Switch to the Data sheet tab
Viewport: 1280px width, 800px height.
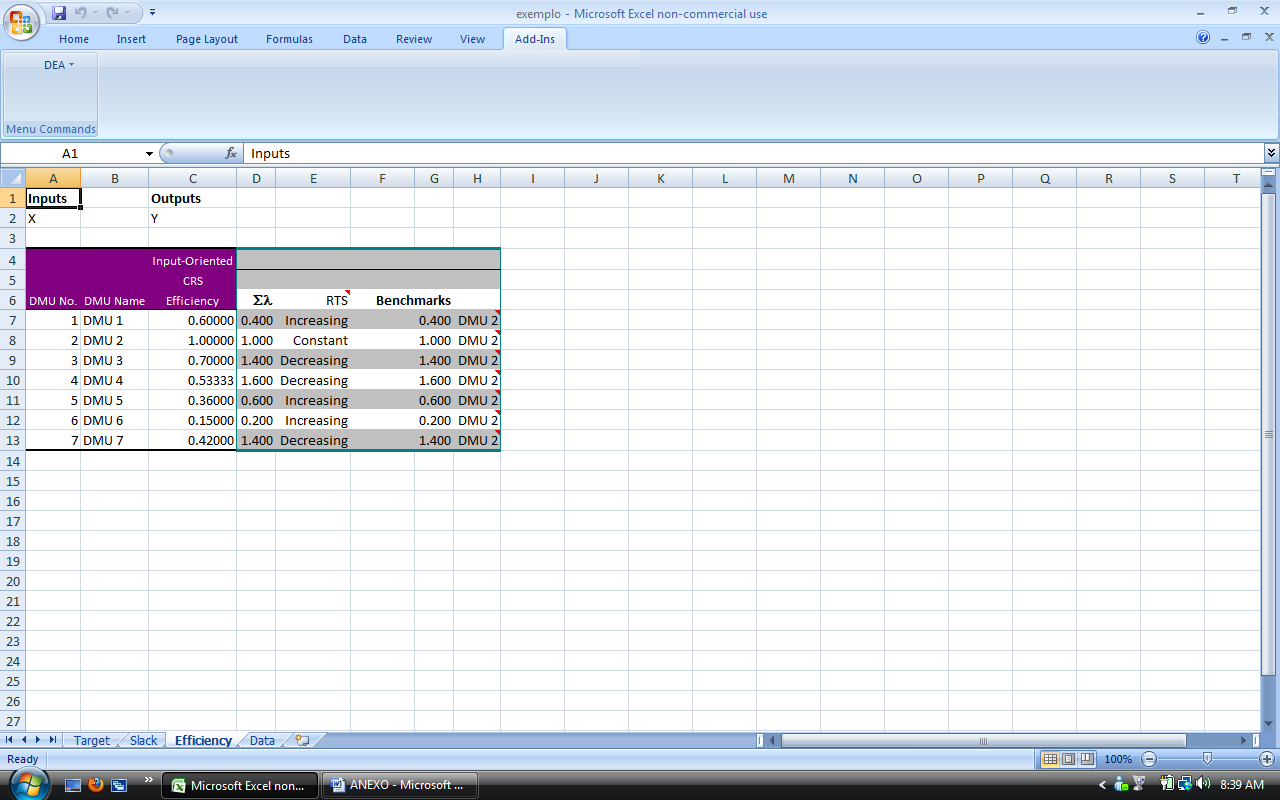click(x=262, y=741)
